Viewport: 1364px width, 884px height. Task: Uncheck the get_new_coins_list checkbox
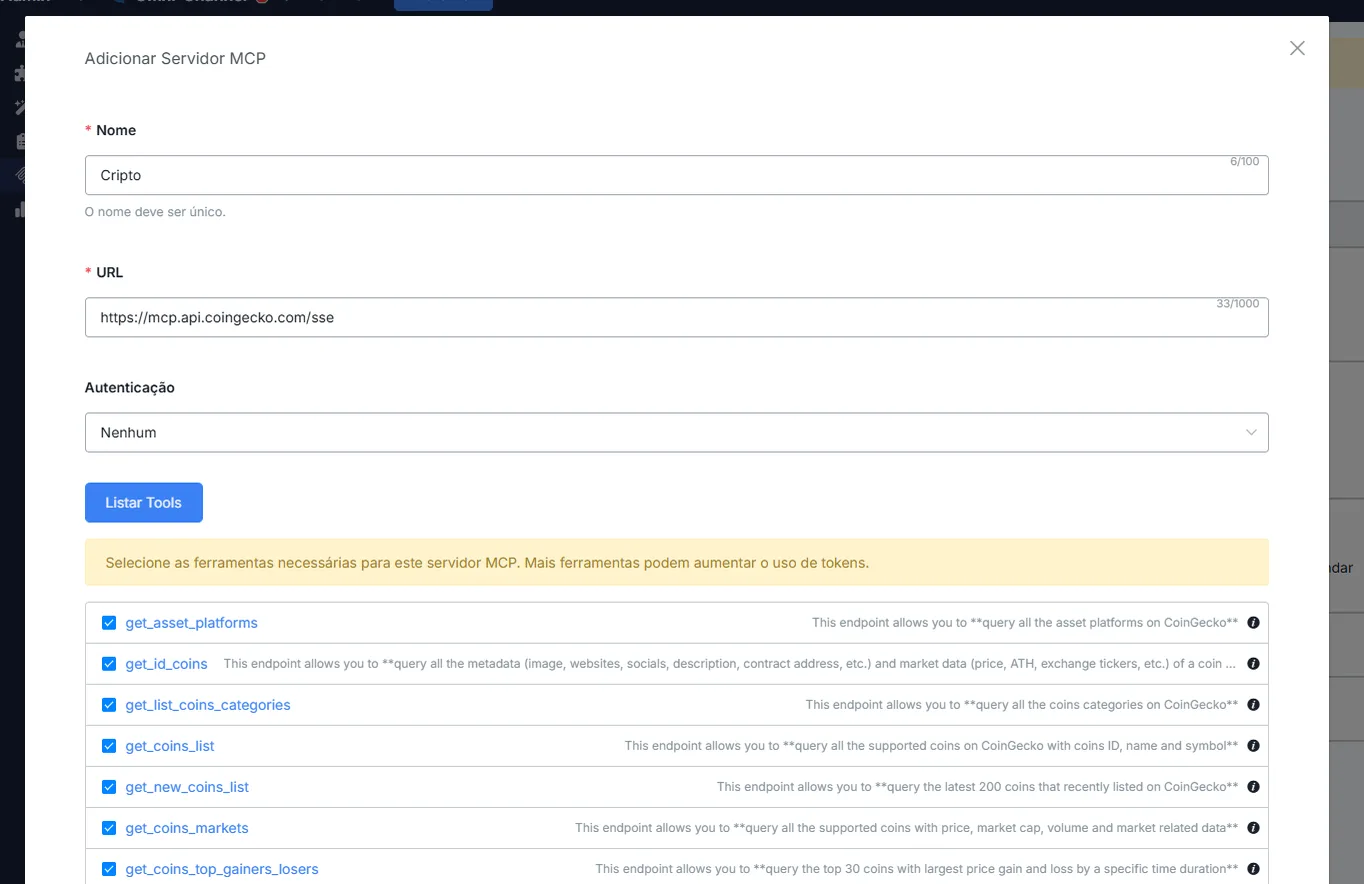(109, 787)
